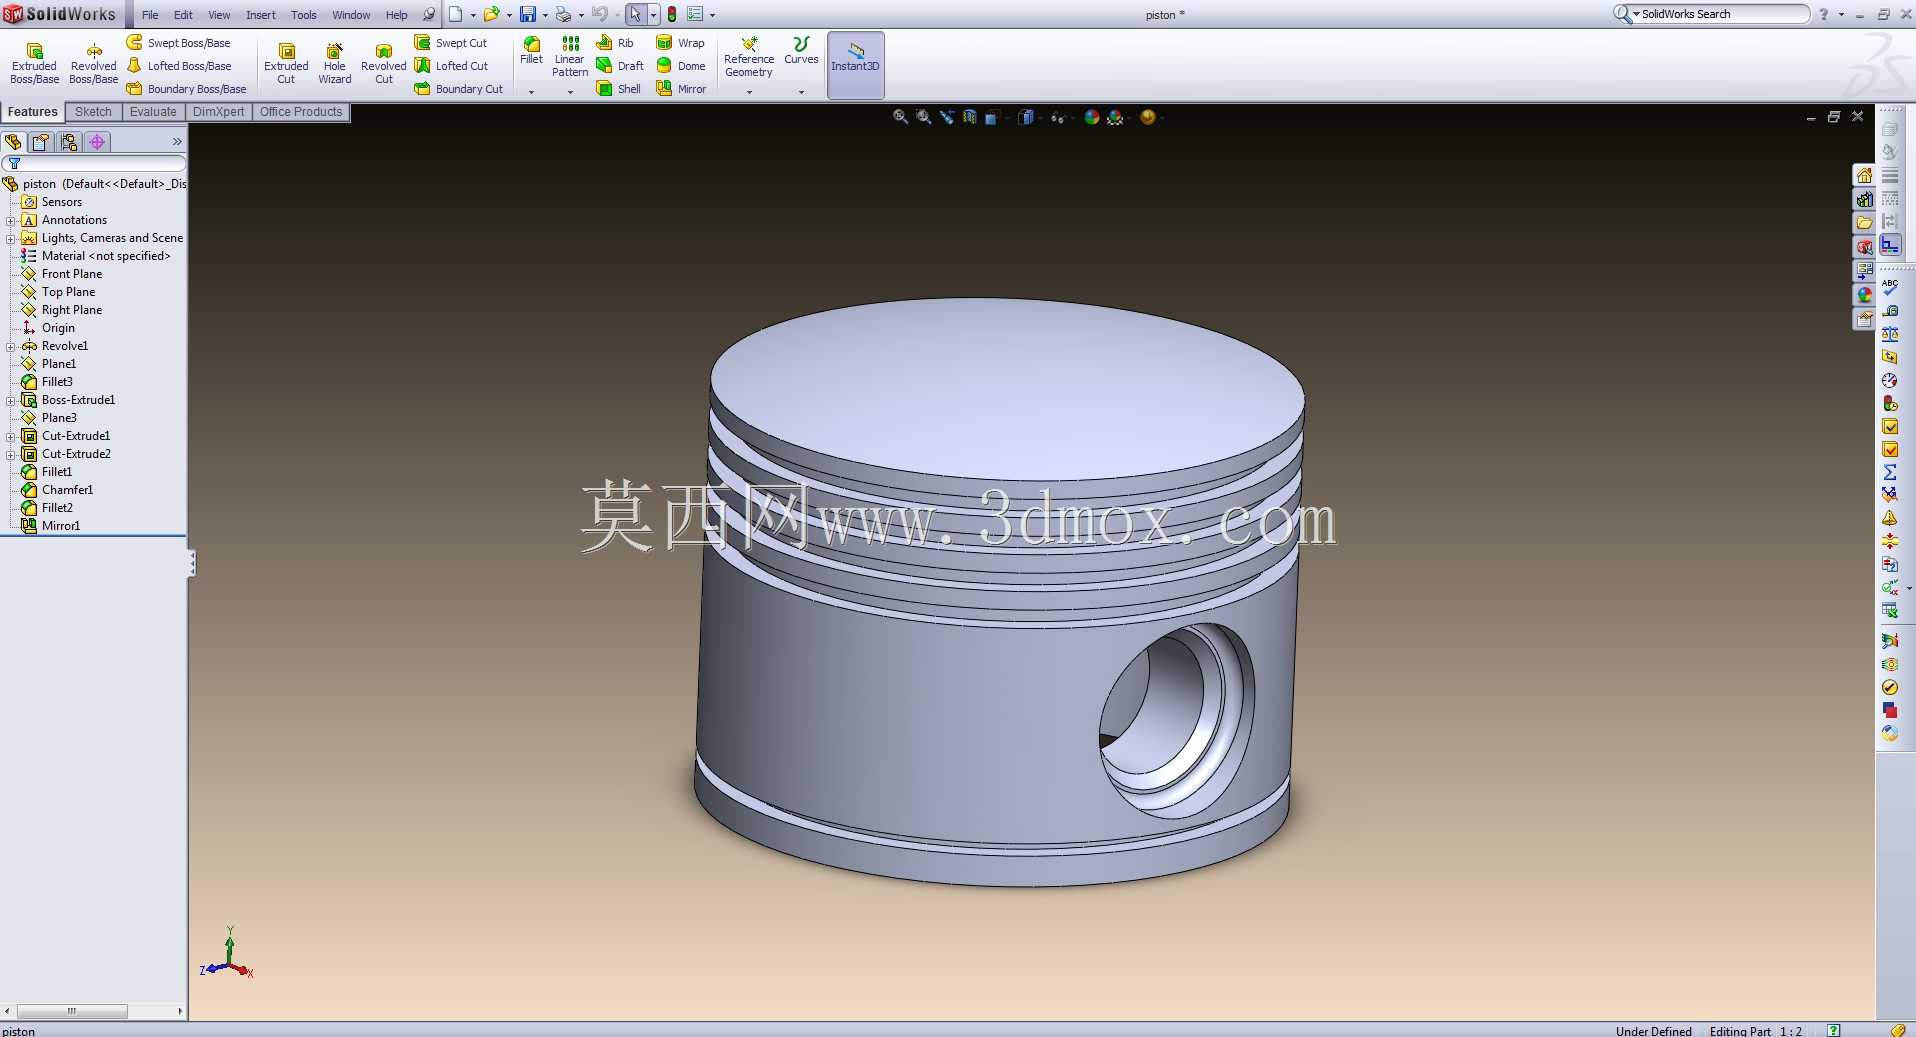The image size is (1916, 1037).
Task: Expand Lights, Cameras and Scene node
Action: tap(10, 238)
